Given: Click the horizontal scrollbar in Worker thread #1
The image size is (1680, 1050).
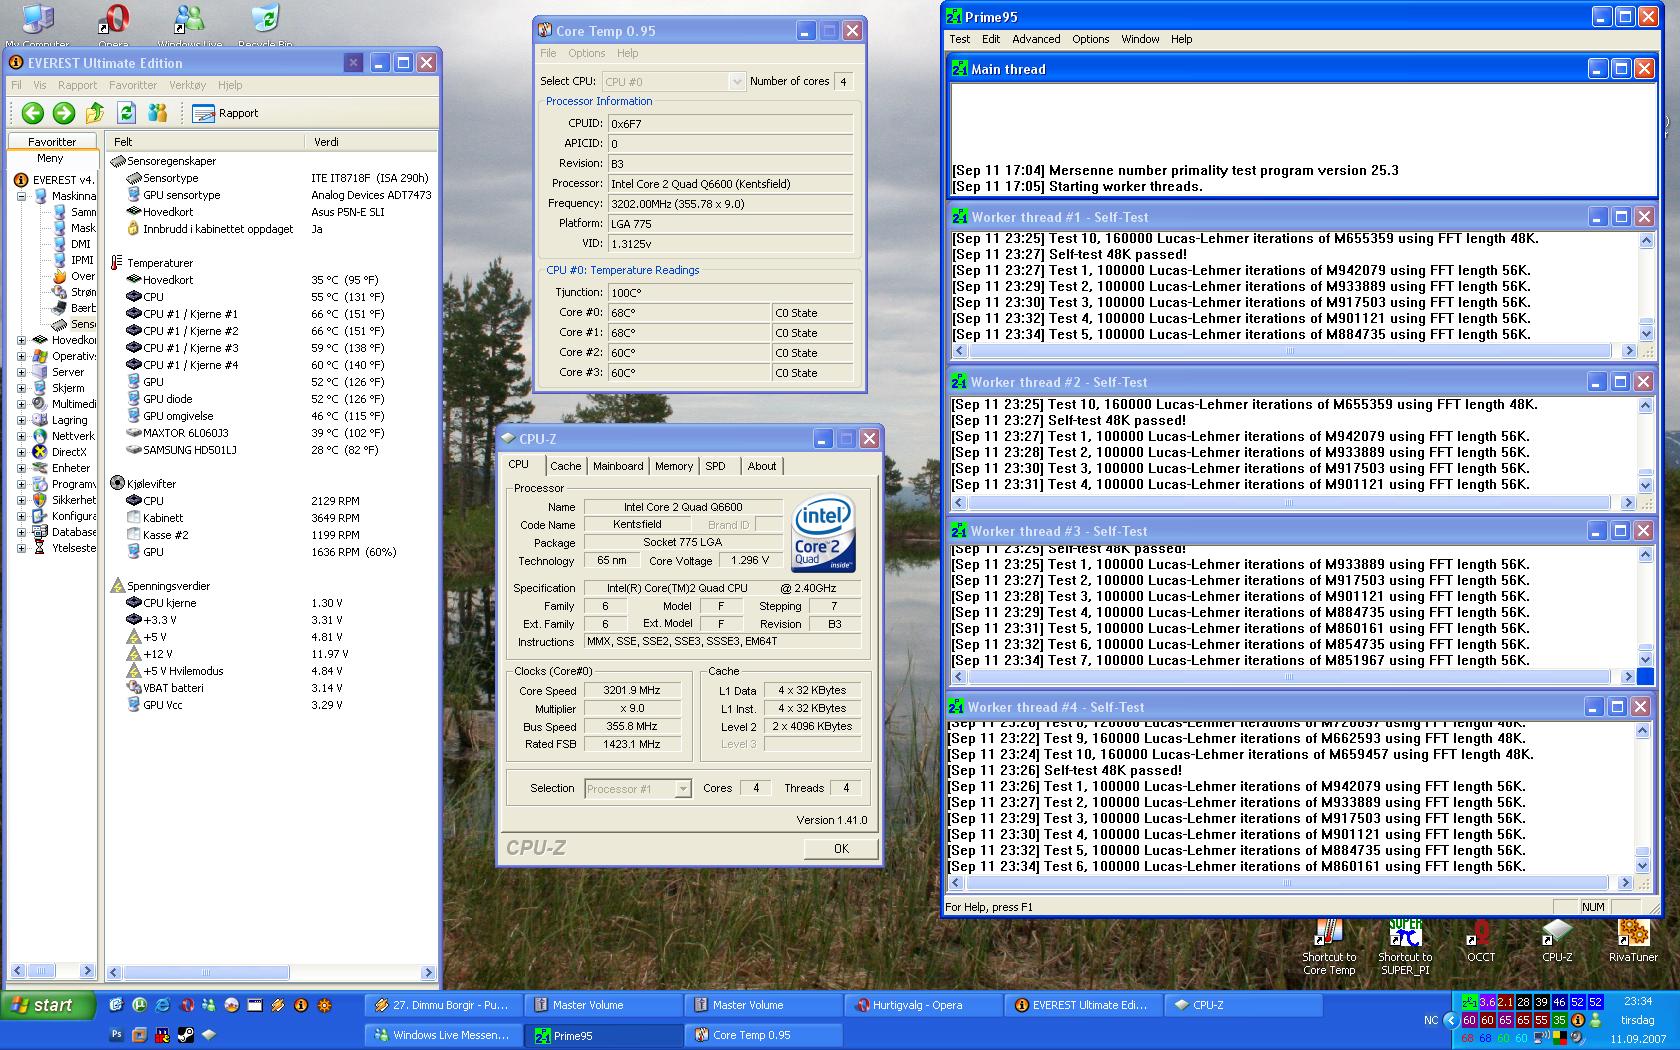Looking at the screenshot, I should 1290,351.
